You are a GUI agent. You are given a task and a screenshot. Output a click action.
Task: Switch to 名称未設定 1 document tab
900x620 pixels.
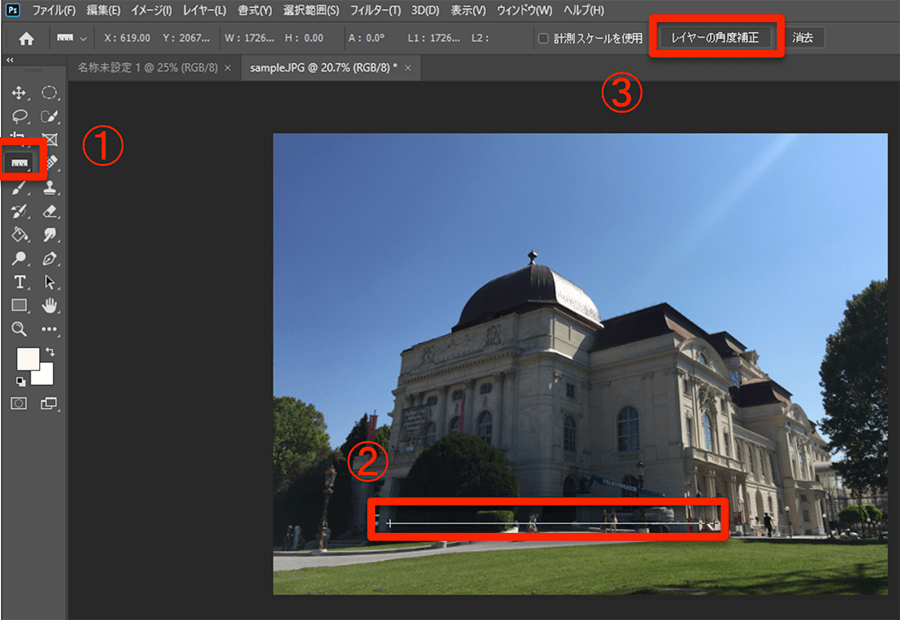[148, 68]
